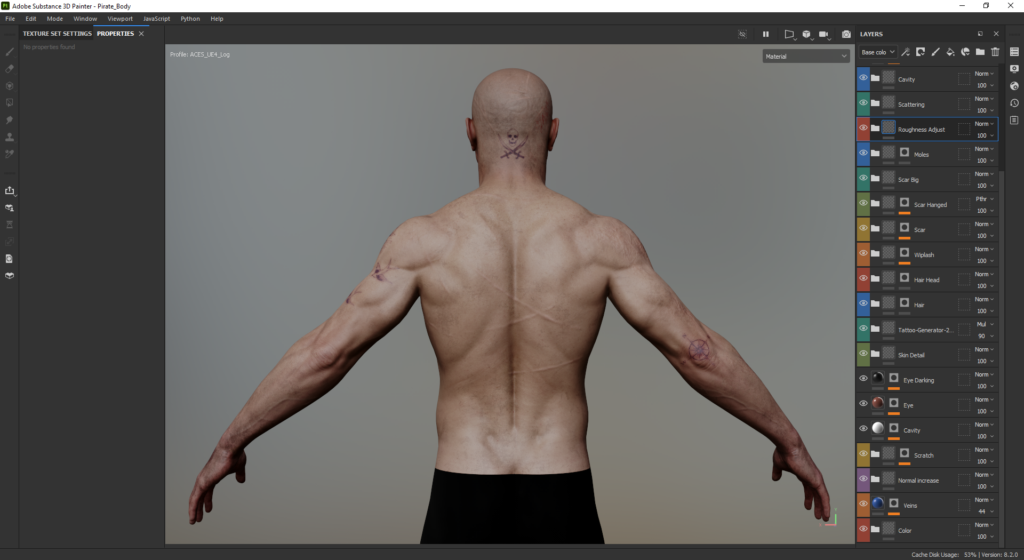Click the Eye layer red sphere thumbnail
Image resolution: width=1024 pixels, height=560 pixels.
click(x=878, y=403)
